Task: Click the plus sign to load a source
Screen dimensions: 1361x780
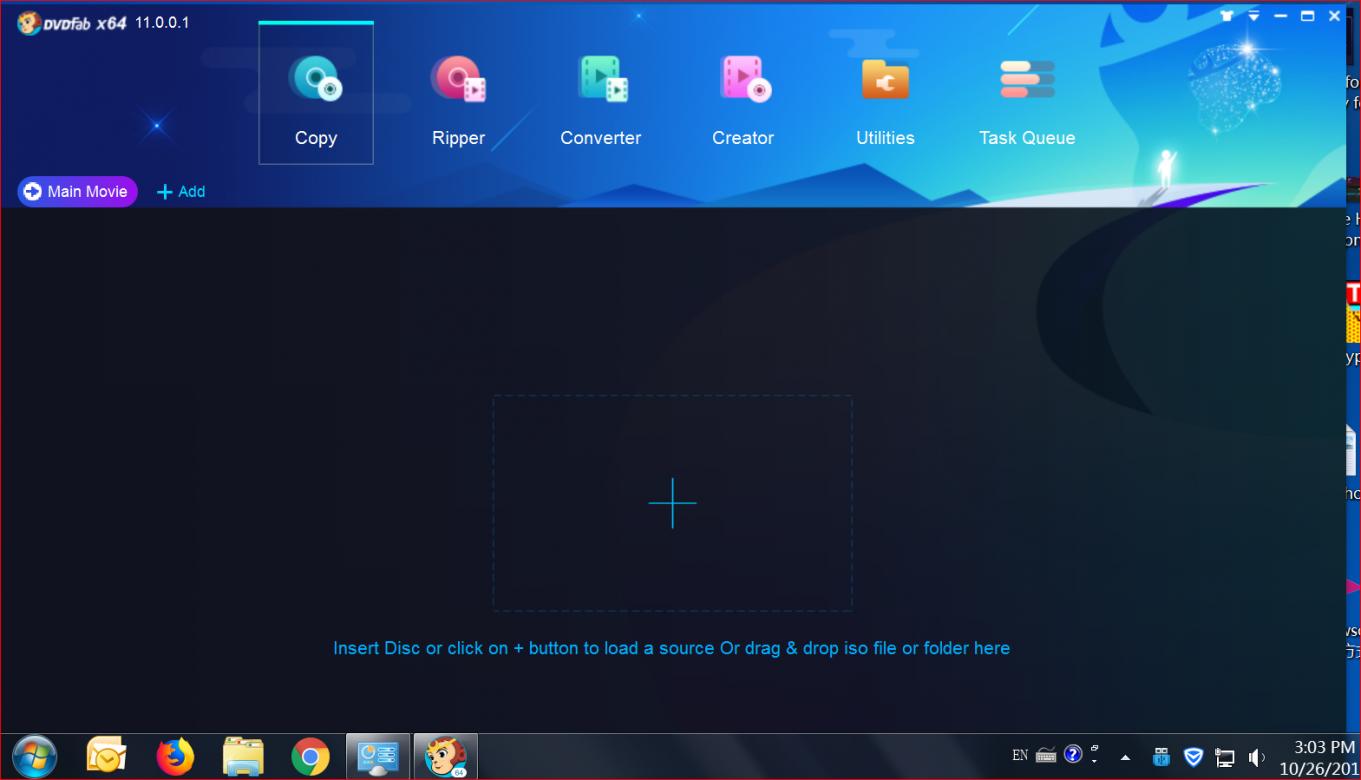Action: click(x=672, y=503)
